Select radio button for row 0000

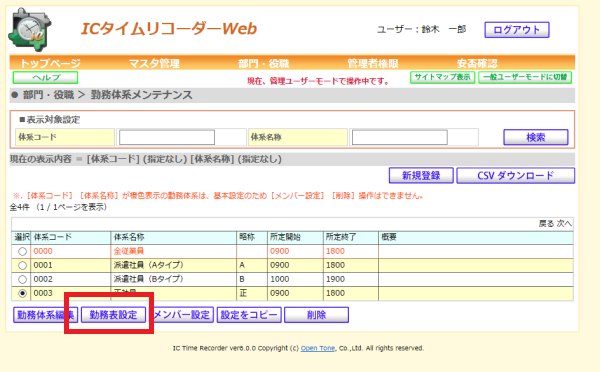click(x=22, y=251)
